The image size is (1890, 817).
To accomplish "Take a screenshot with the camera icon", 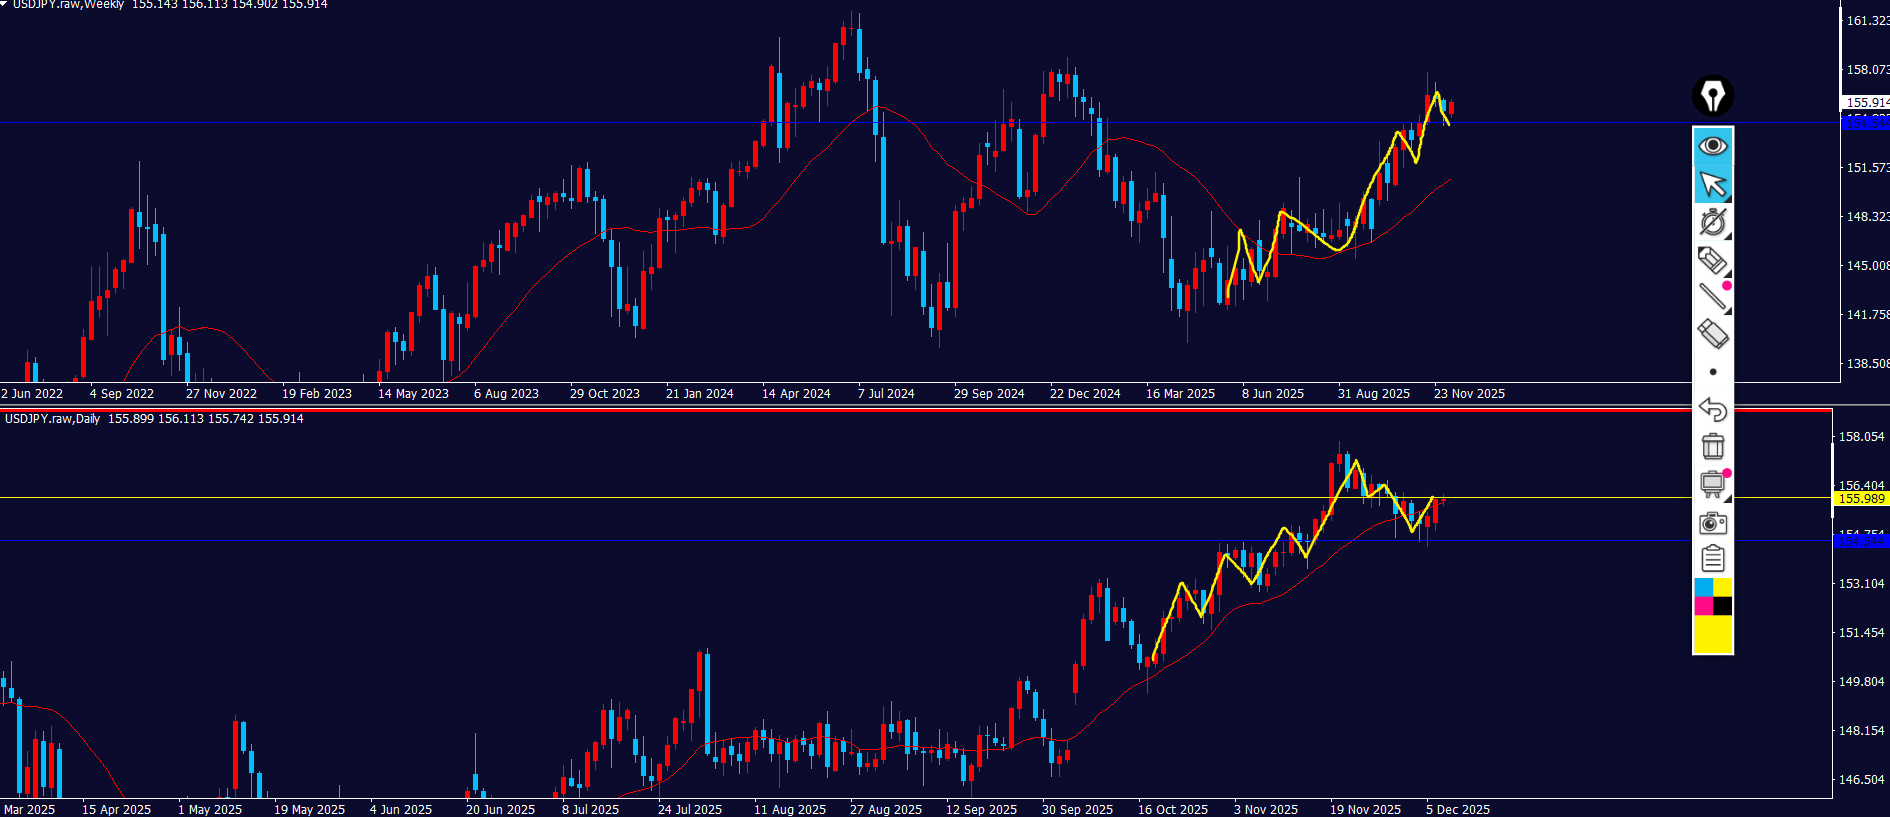I will [1712, 523].
